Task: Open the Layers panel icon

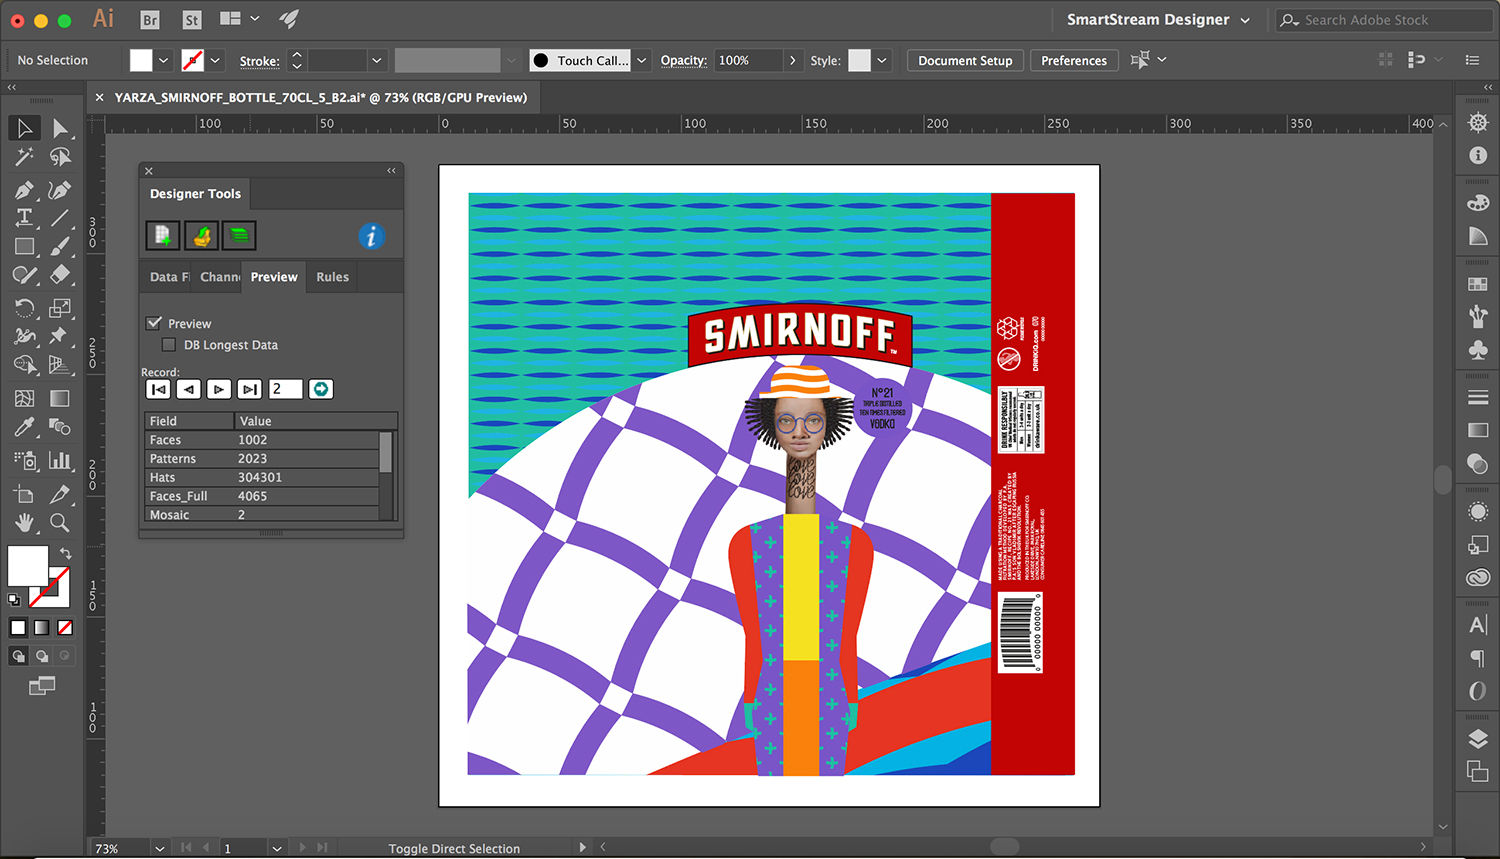Action: pos(1477,739)
